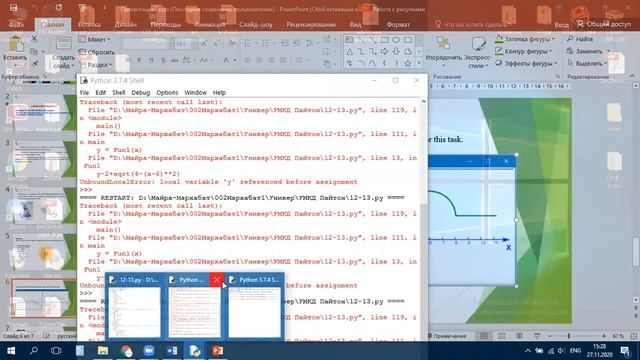
Task: Switch to PowerPoint Вид ribbon tab
Action: click(356, 24)
